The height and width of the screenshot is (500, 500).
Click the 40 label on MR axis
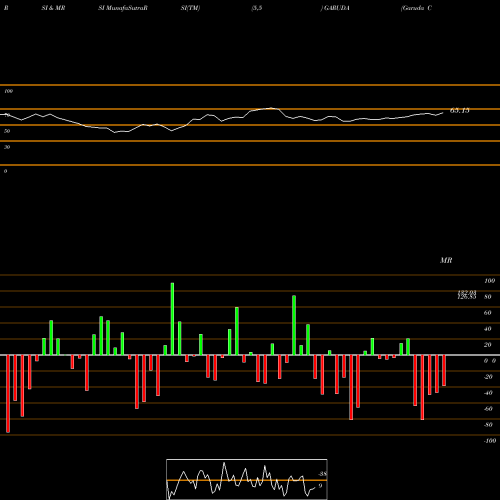tap(488, 329)
